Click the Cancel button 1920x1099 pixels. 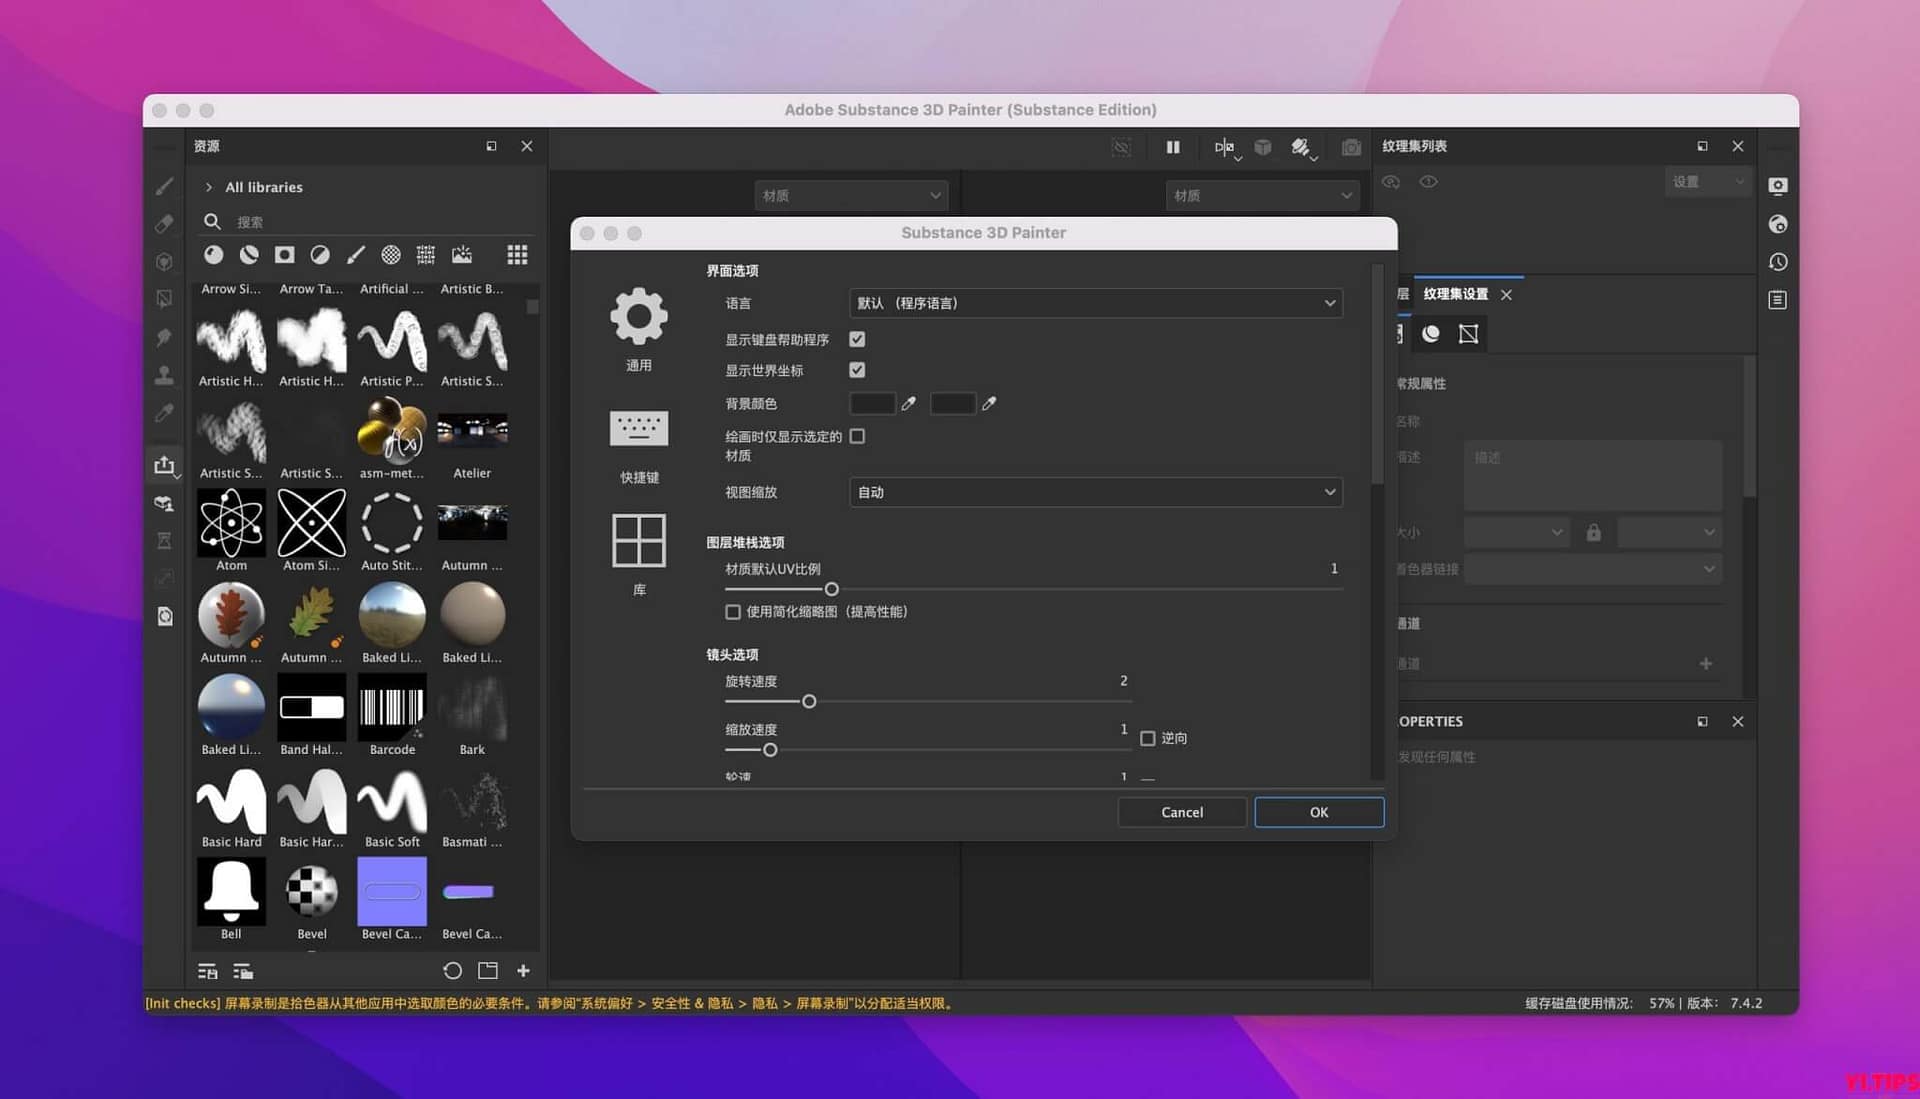pos(1181,812)
